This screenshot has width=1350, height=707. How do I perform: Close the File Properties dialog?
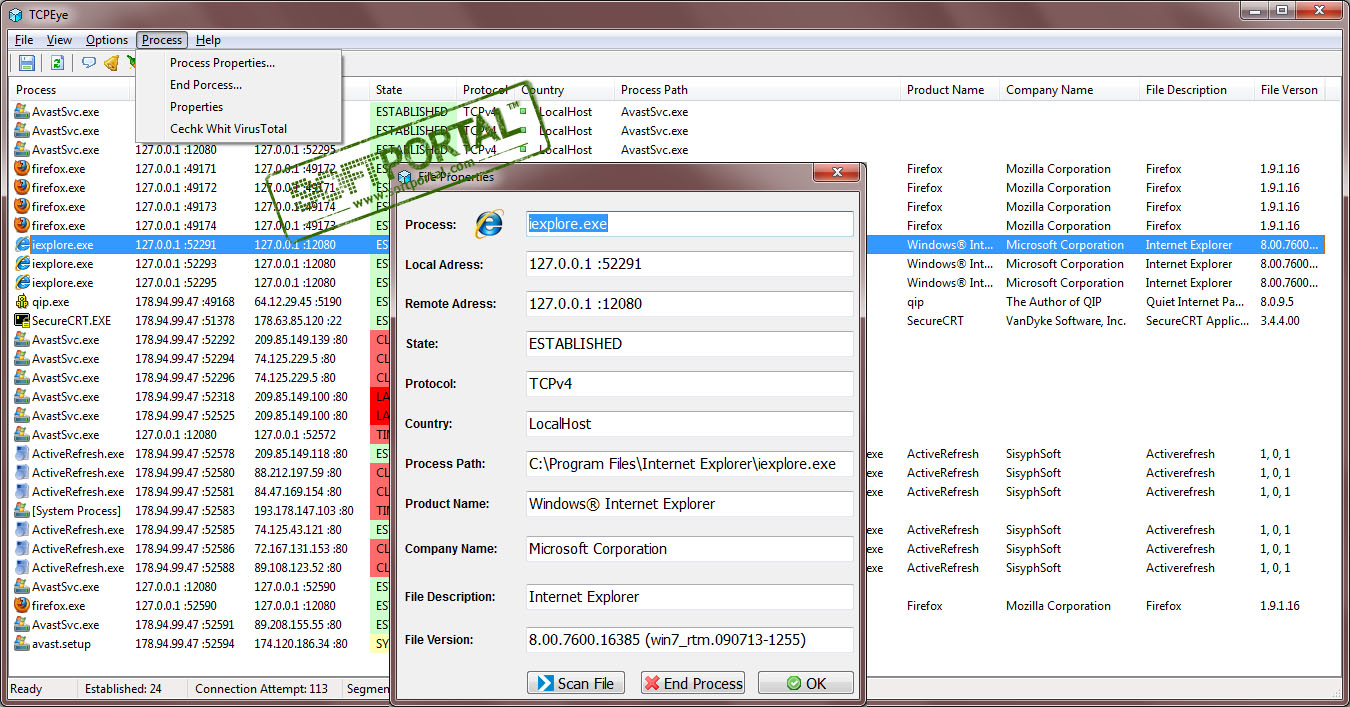tap(837, 173)
